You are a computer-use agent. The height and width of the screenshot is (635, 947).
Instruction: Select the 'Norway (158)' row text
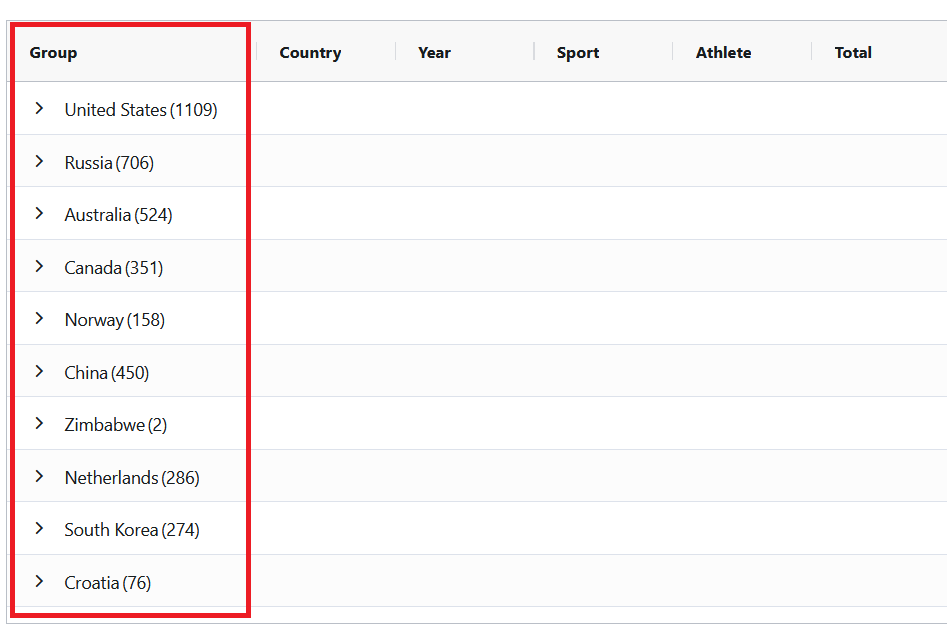(115, 320)
